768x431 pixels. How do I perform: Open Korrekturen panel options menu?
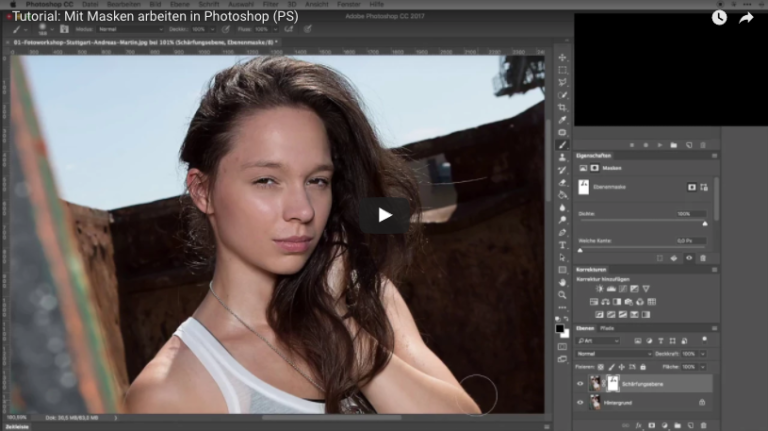pos(714,270)
